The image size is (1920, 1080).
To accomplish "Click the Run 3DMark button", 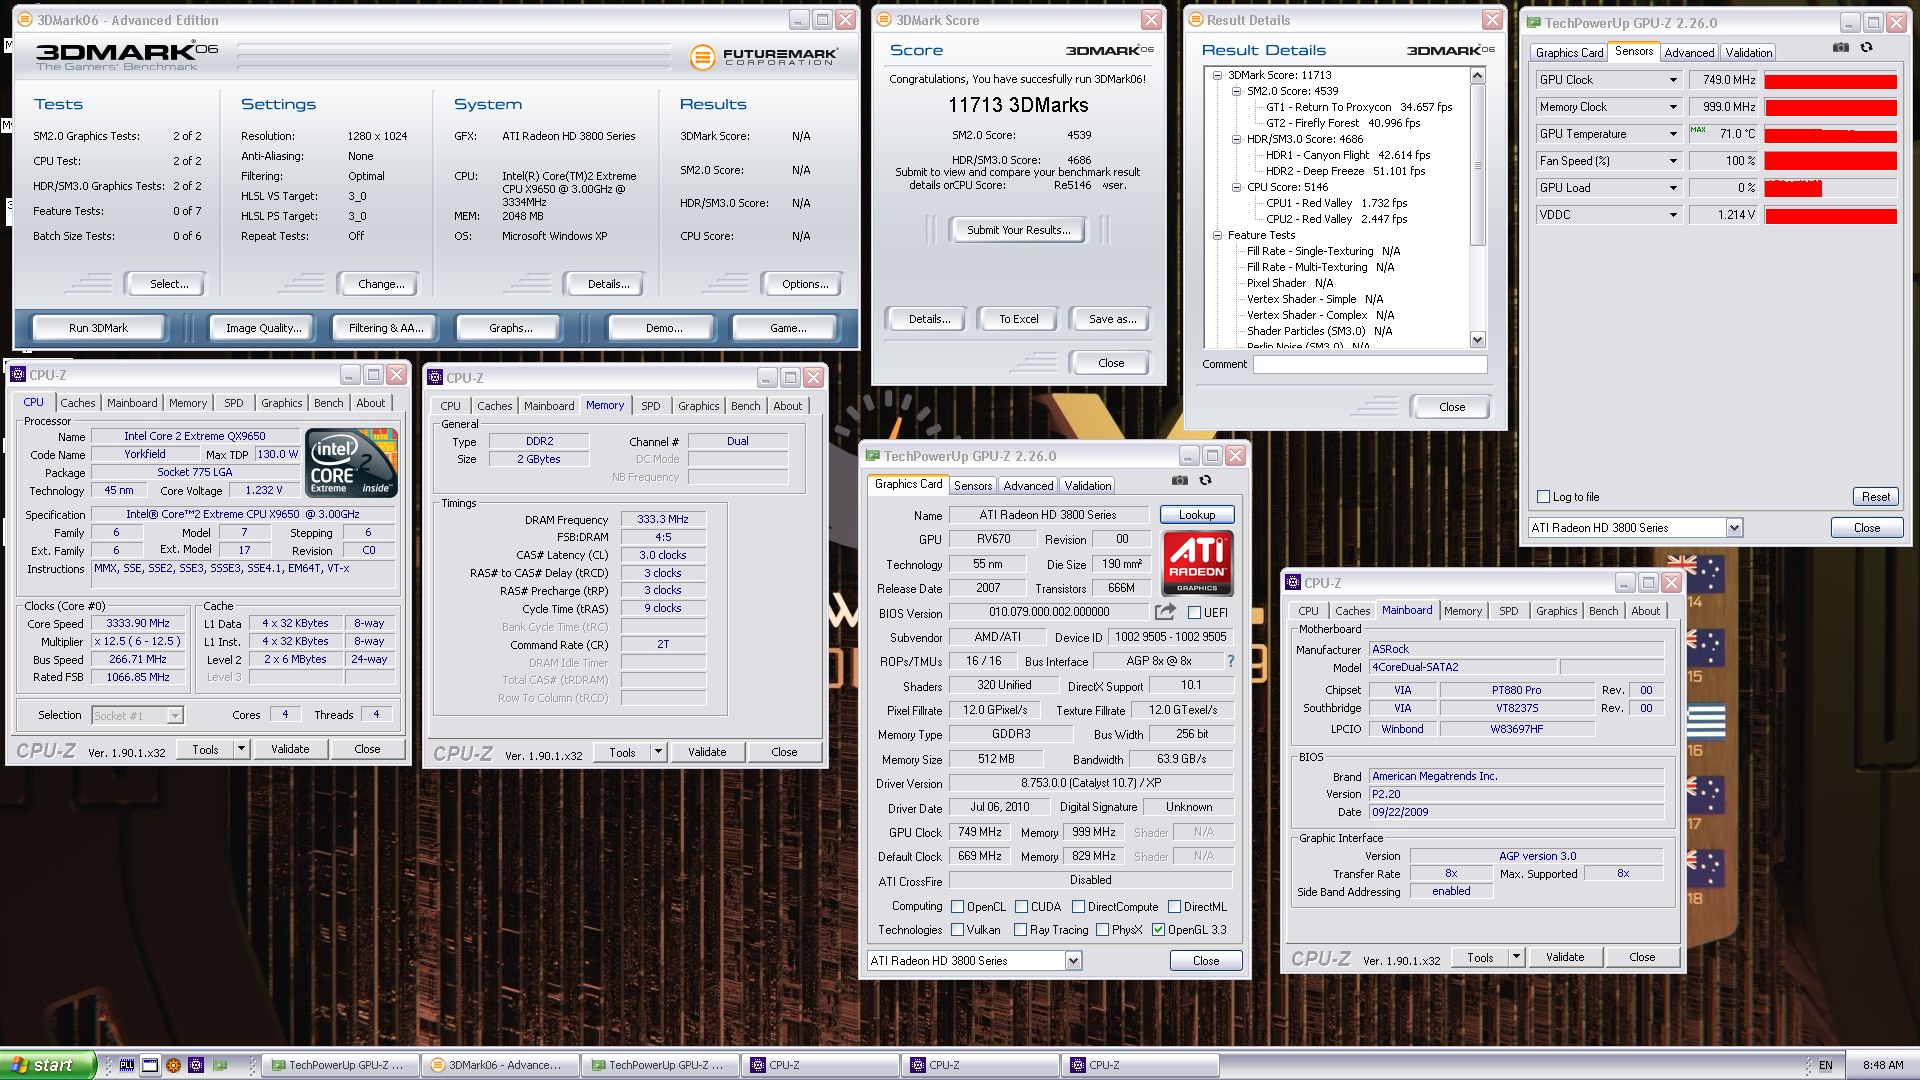I will point(98,328).
